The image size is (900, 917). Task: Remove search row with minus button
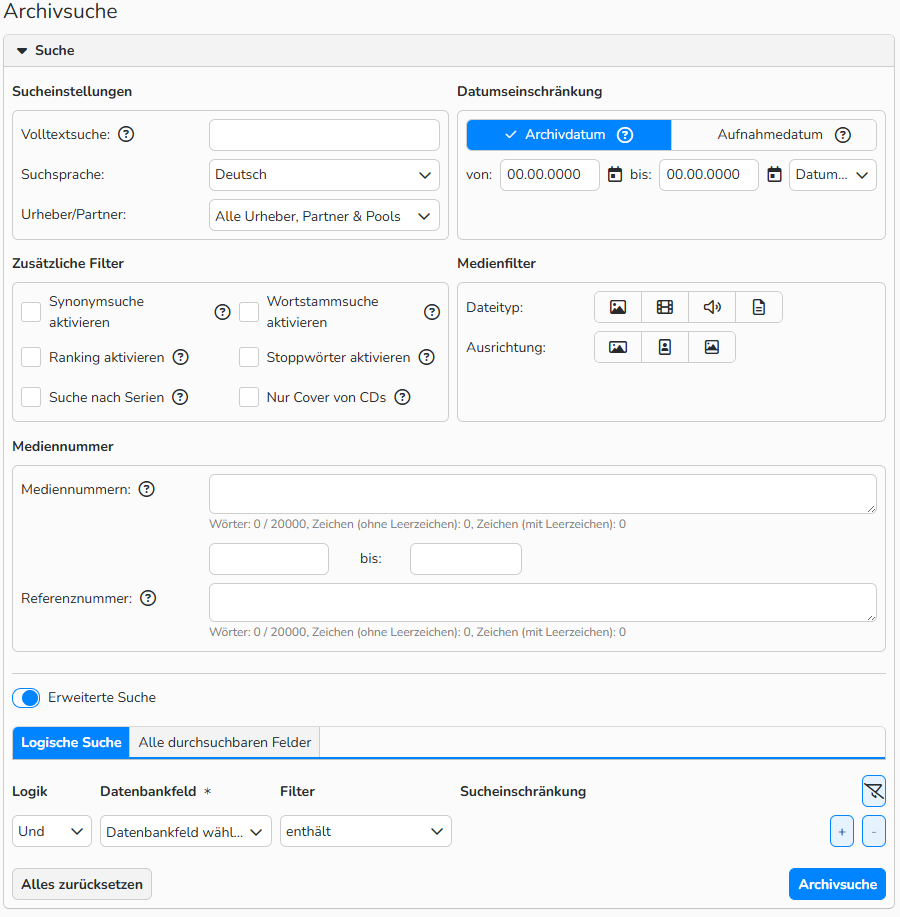point(874,832)
